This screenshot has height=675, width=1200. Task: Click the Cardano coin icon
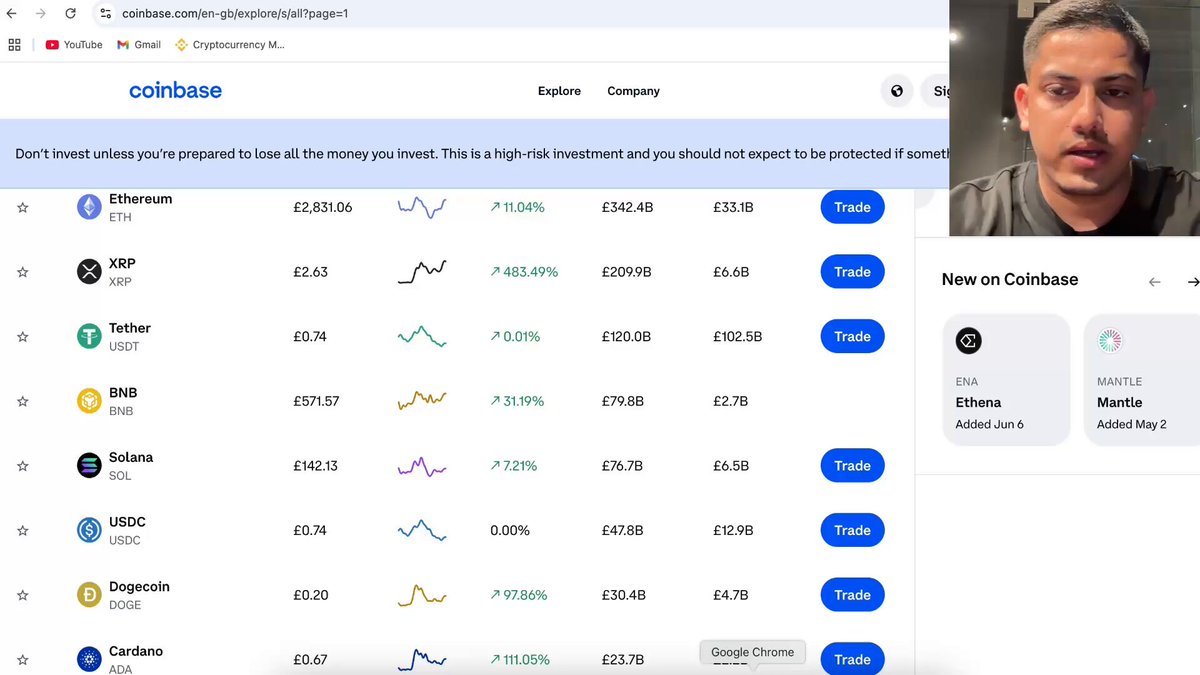point(90,660)
